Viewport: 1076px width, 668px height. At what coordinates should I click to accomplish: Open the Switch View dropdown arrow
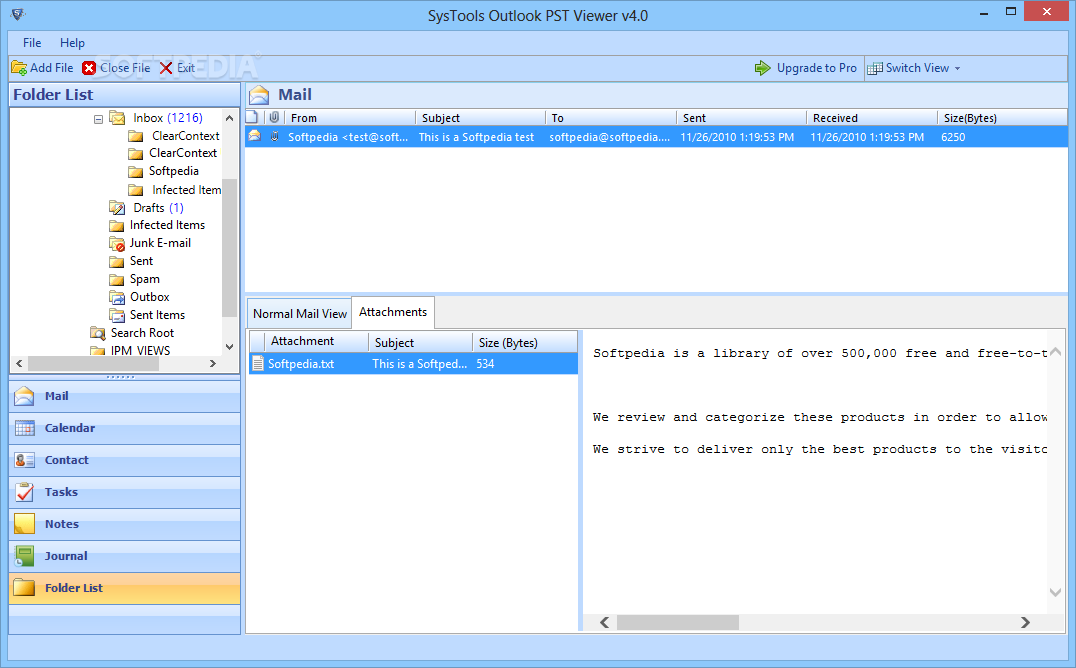coord(957,69)
